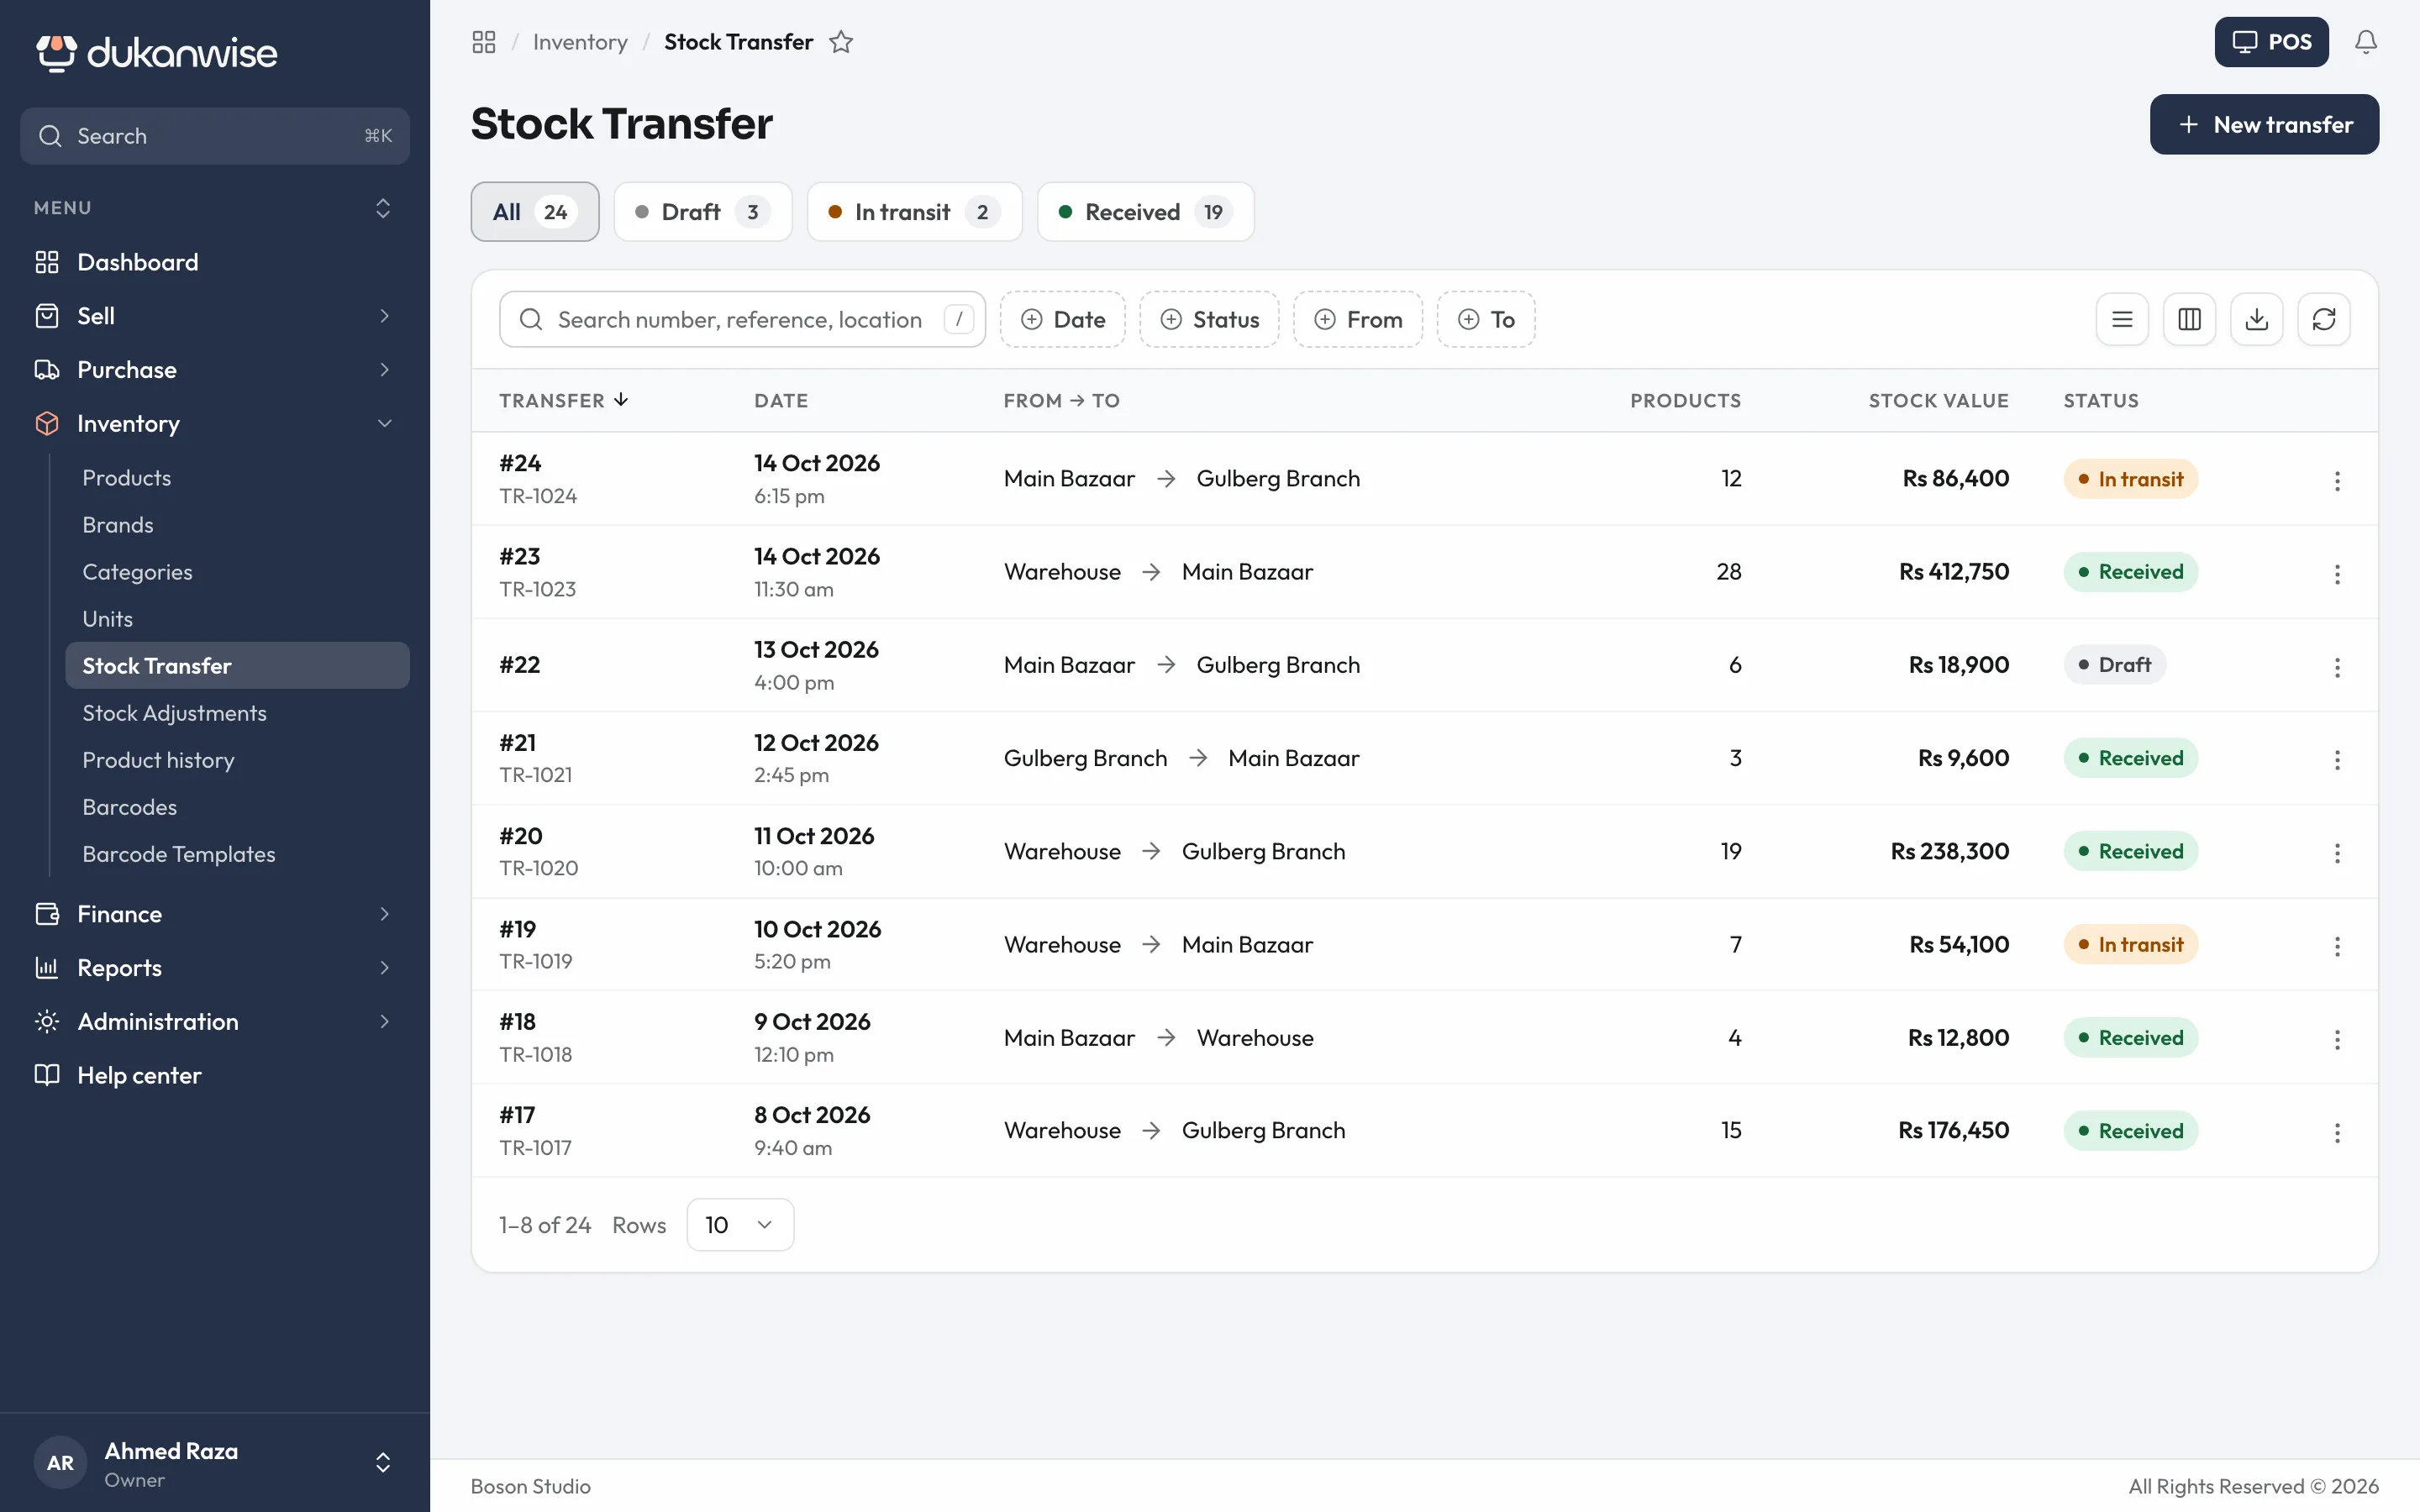Click the Stock Value column header
The image size is (2420, 1512).
(x=1938, y=400)
